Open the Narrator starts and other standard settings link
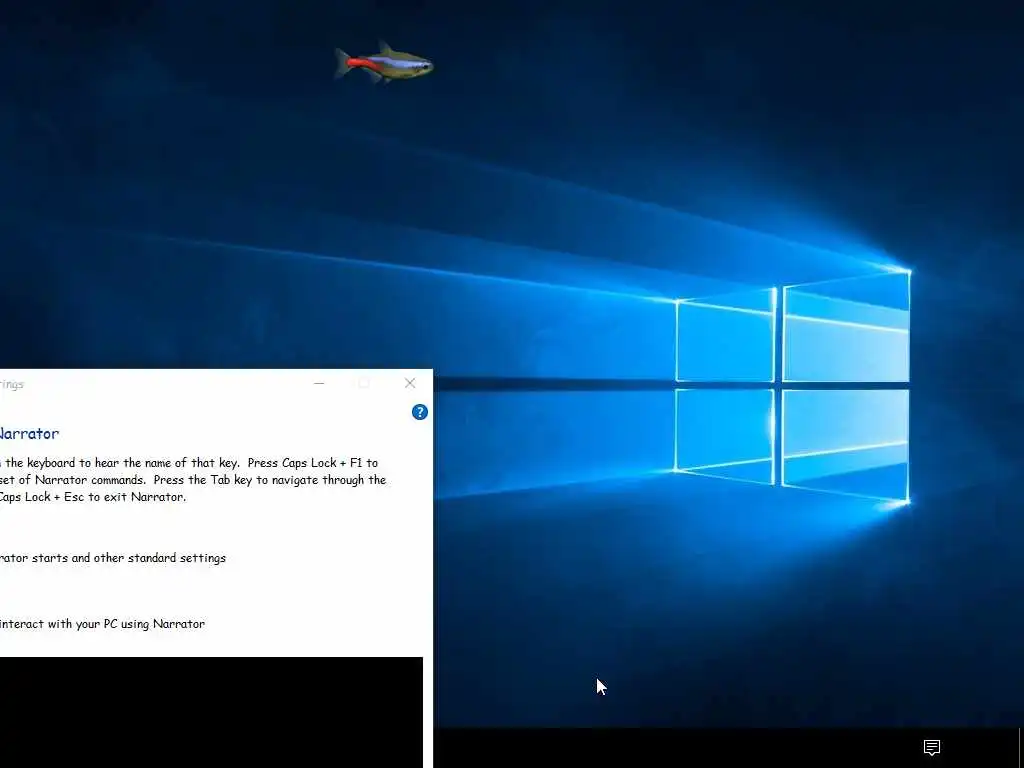This screenshot has height=768, width=1024. [x=112, y=558]
